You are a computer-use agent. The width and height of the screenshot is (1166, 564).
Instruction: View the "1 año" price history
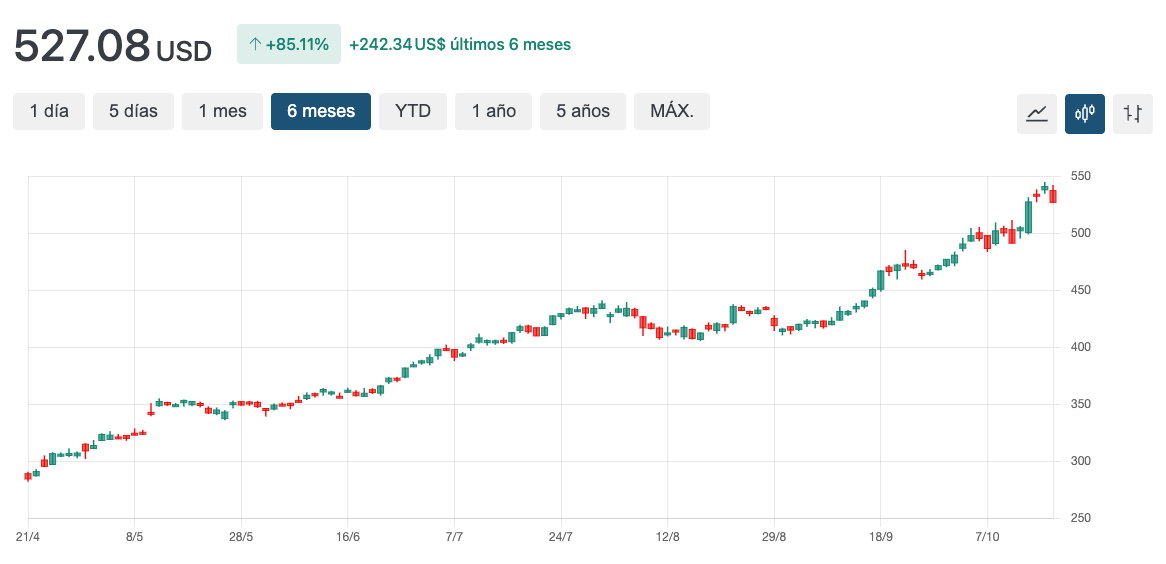[494, 111]
